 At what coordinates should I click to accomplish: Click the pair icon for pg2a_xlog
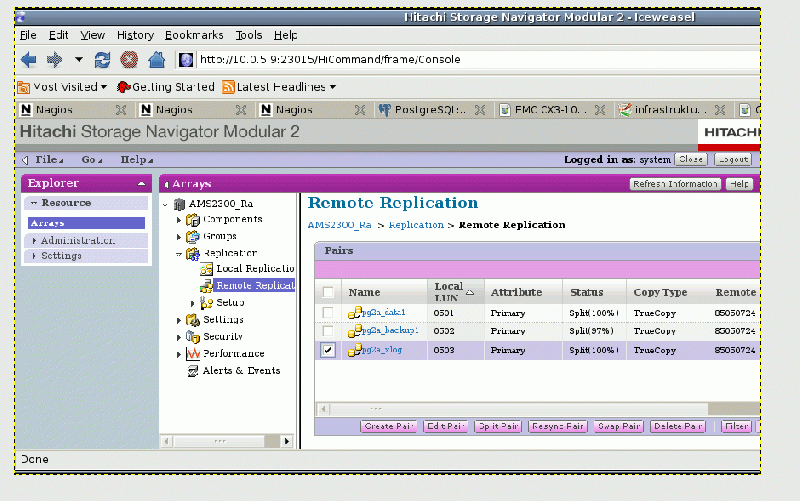[x=355, y=350]
